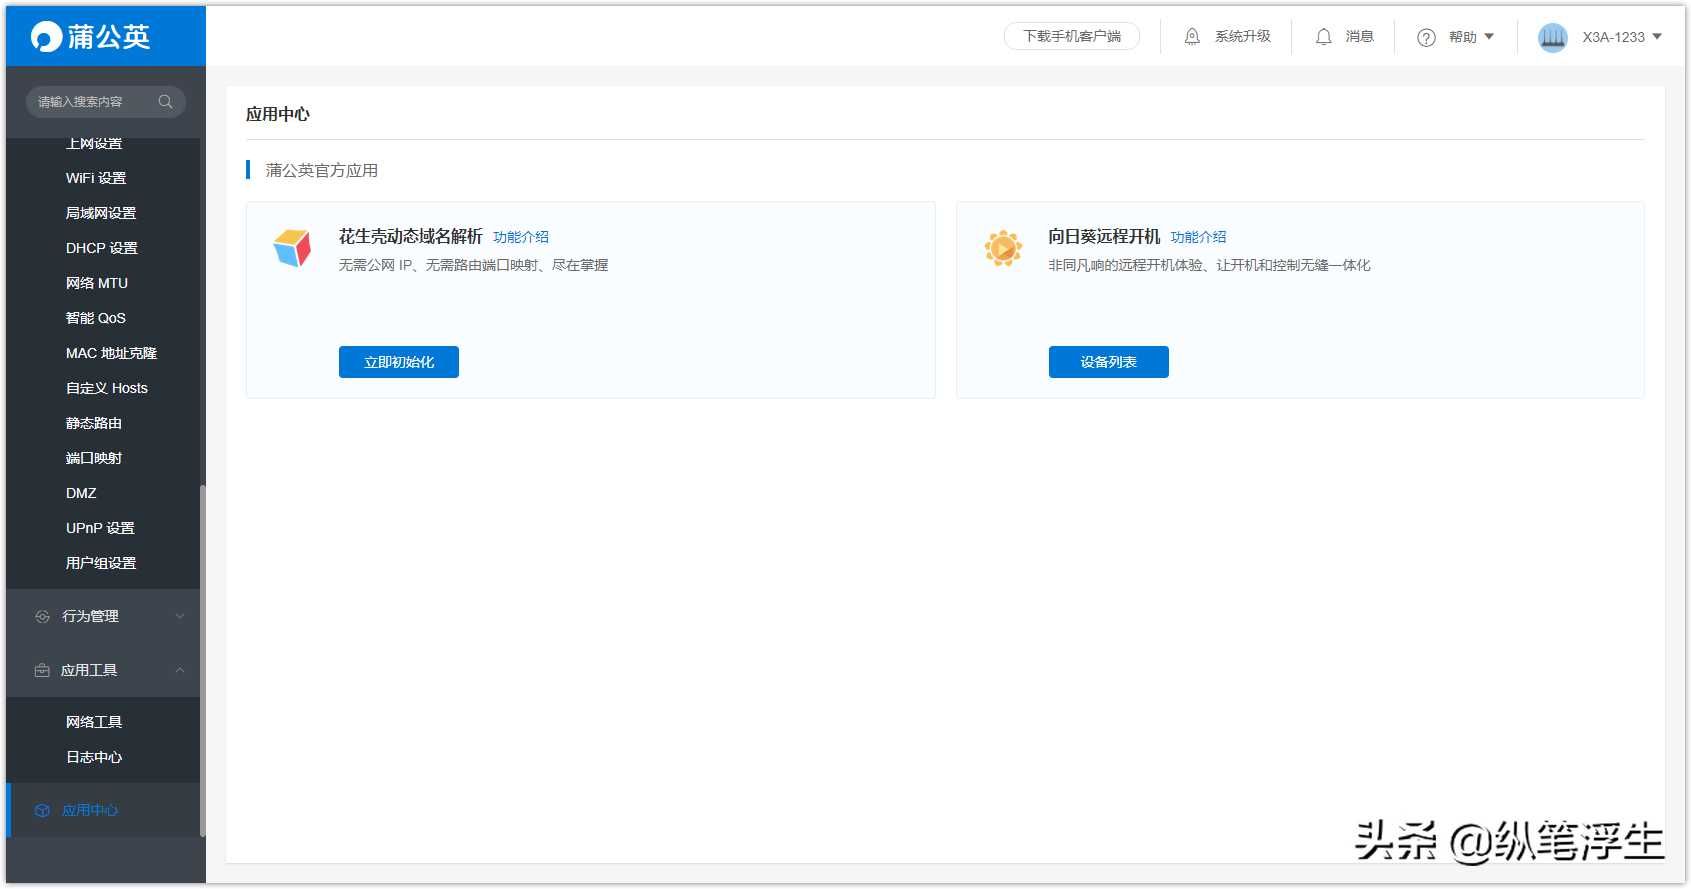This screenshot has width=1691, height=889.
Task: Open 智能 QoS menu item
Action: click(96, 318)
